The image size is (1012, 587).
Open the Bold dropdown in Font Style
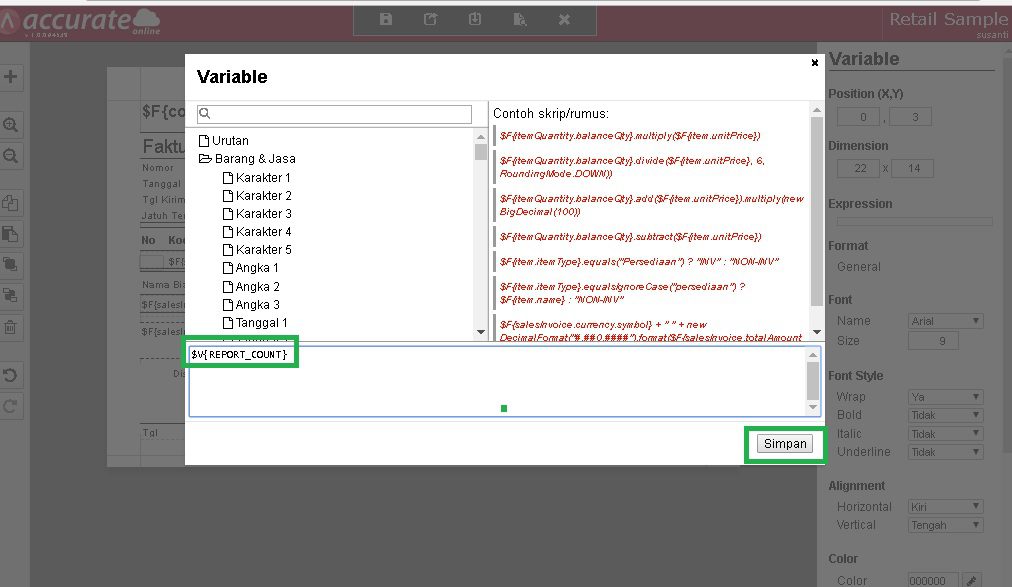[x=947, y=415]
